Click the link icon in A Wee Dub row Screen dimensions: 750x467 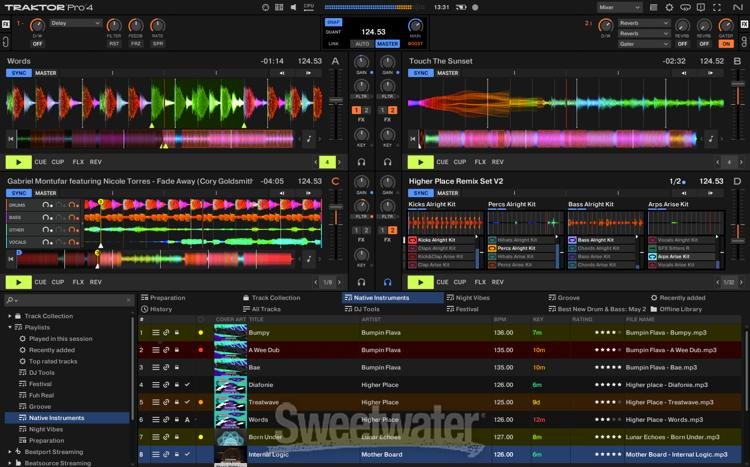pos(166,350)
